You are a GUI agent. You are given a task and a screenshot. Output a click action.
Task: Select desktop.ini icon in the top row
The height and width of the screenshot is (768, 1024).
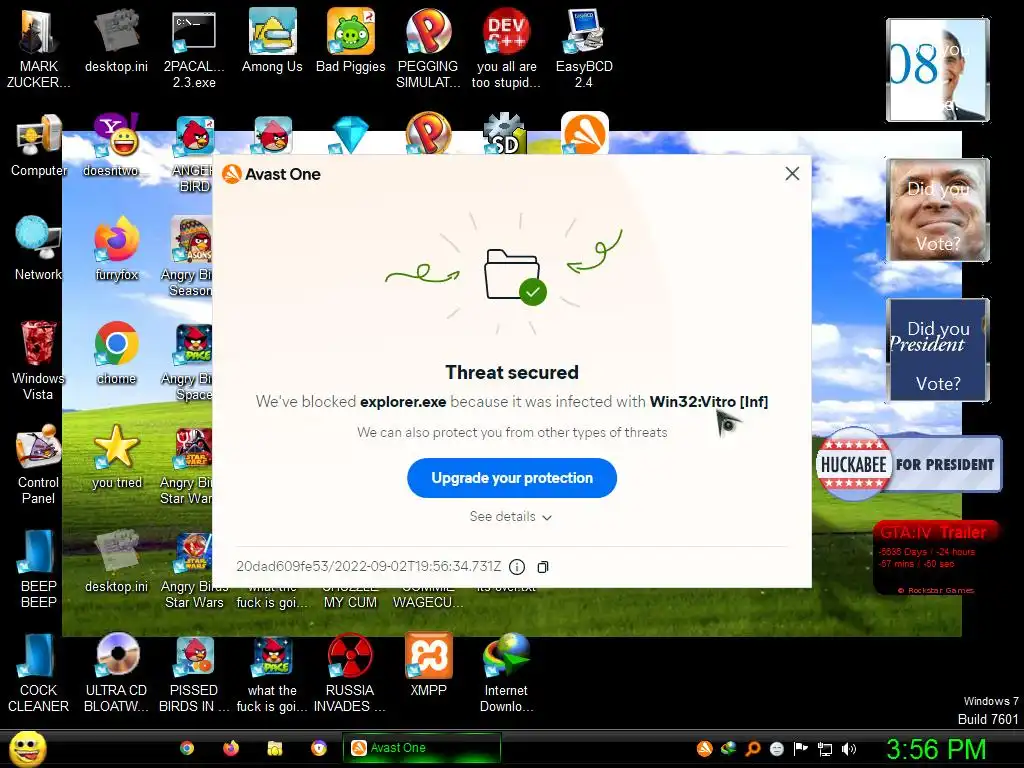(x=116, y=40)
